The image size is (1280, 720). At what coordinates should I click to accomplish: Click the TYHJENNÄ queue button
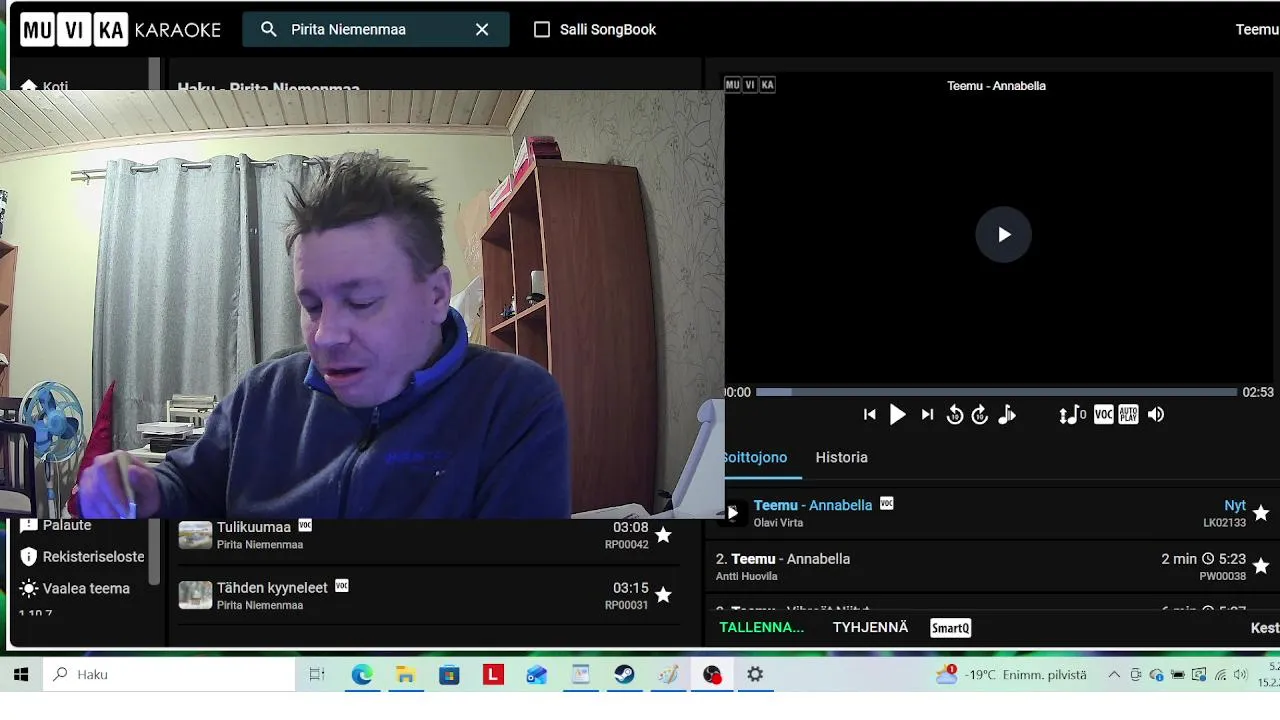pos(870,627)
